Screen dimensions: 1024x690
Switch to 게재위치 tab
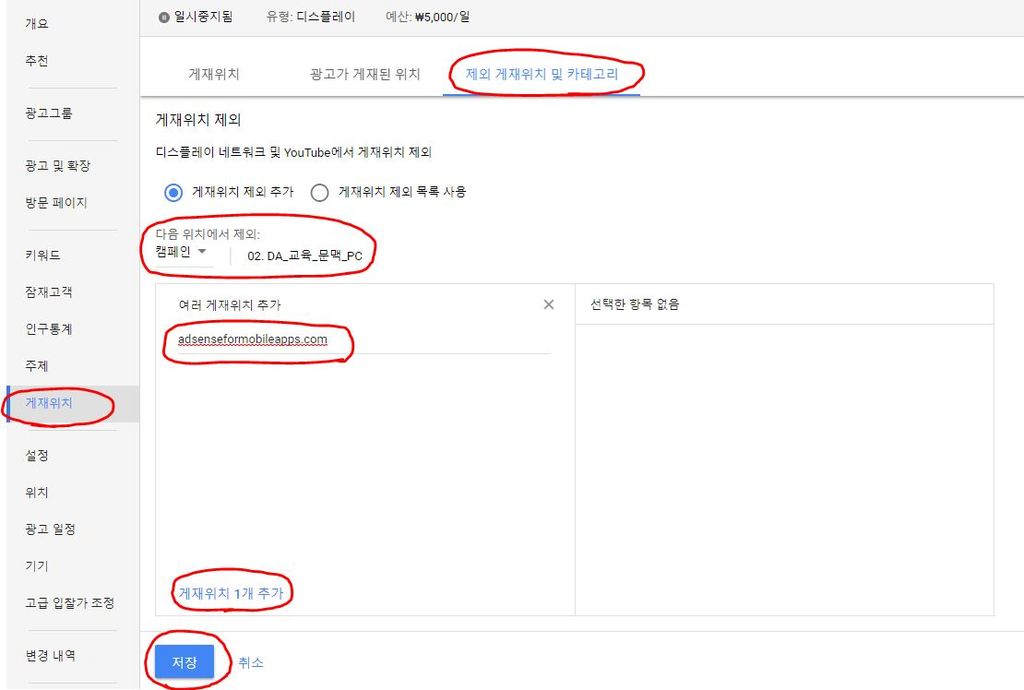[214, 75]
